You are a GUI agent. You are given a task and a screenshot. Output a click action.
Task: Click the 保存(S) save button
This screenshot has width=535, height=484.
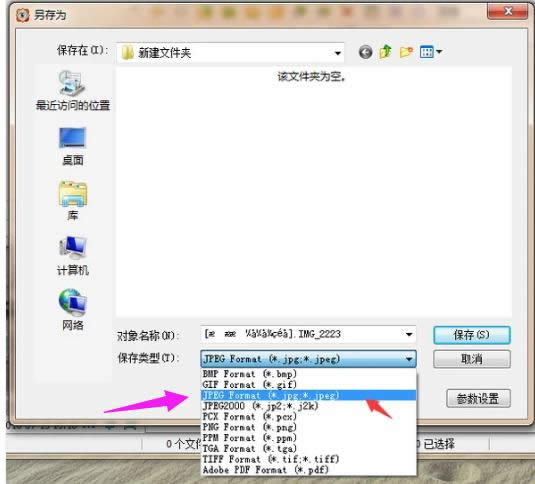point(472,335)
